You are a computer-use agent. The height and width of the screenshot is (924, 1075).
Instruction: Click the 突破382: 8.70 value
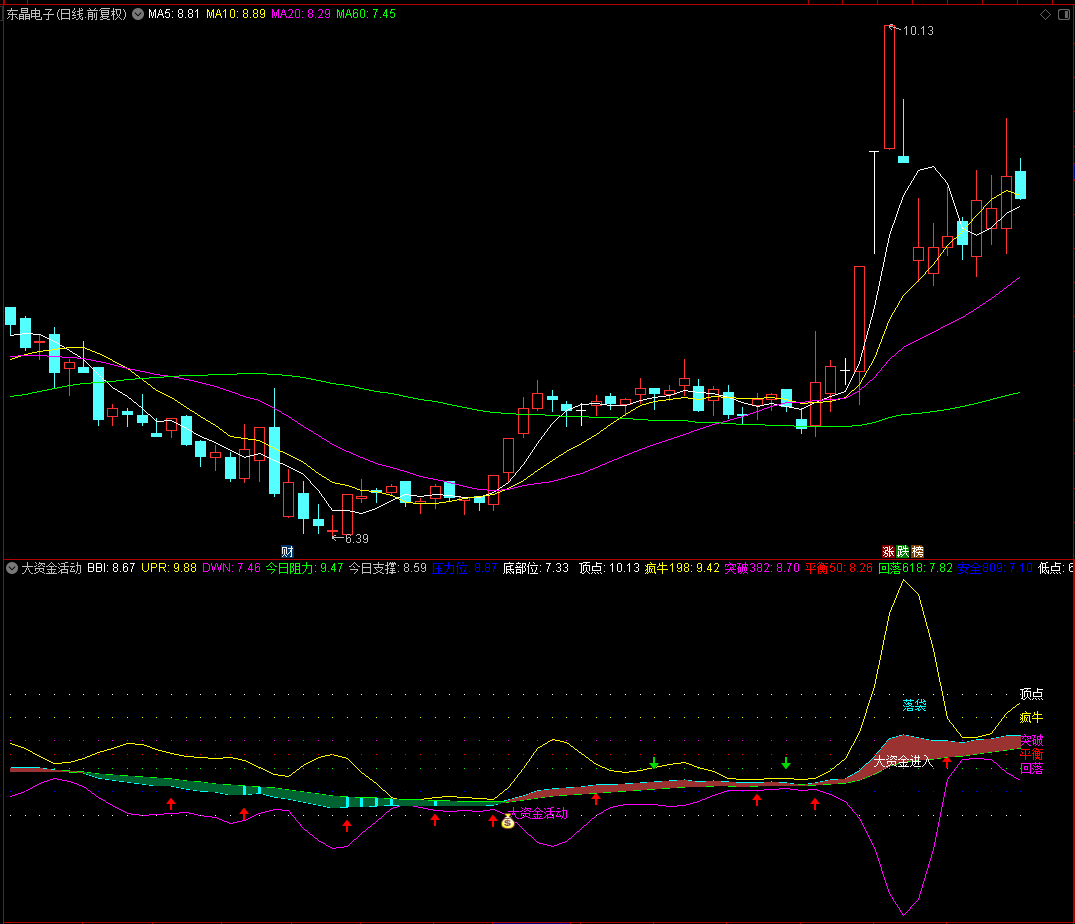(x=762, y=568)
